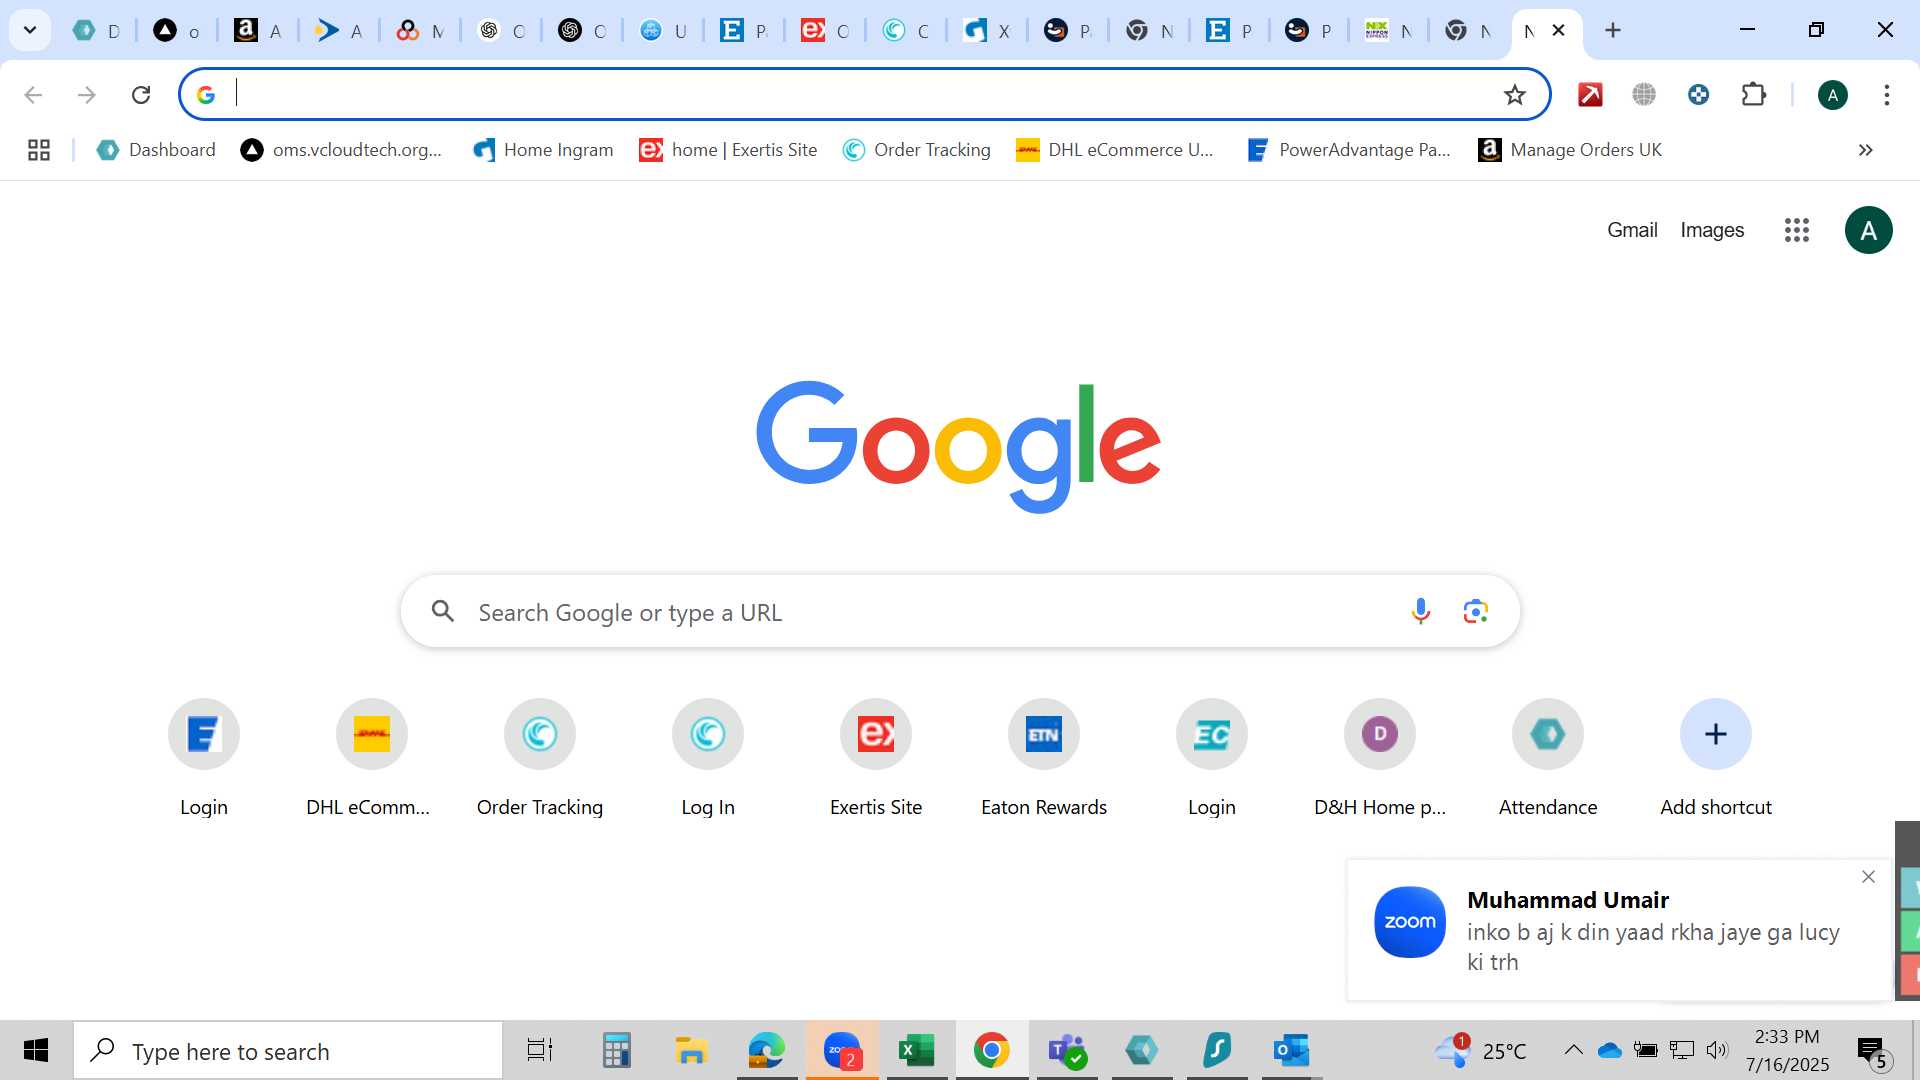
Task: Switch to the Home Ingram tab labeled X
Action: tap(986, 31)
